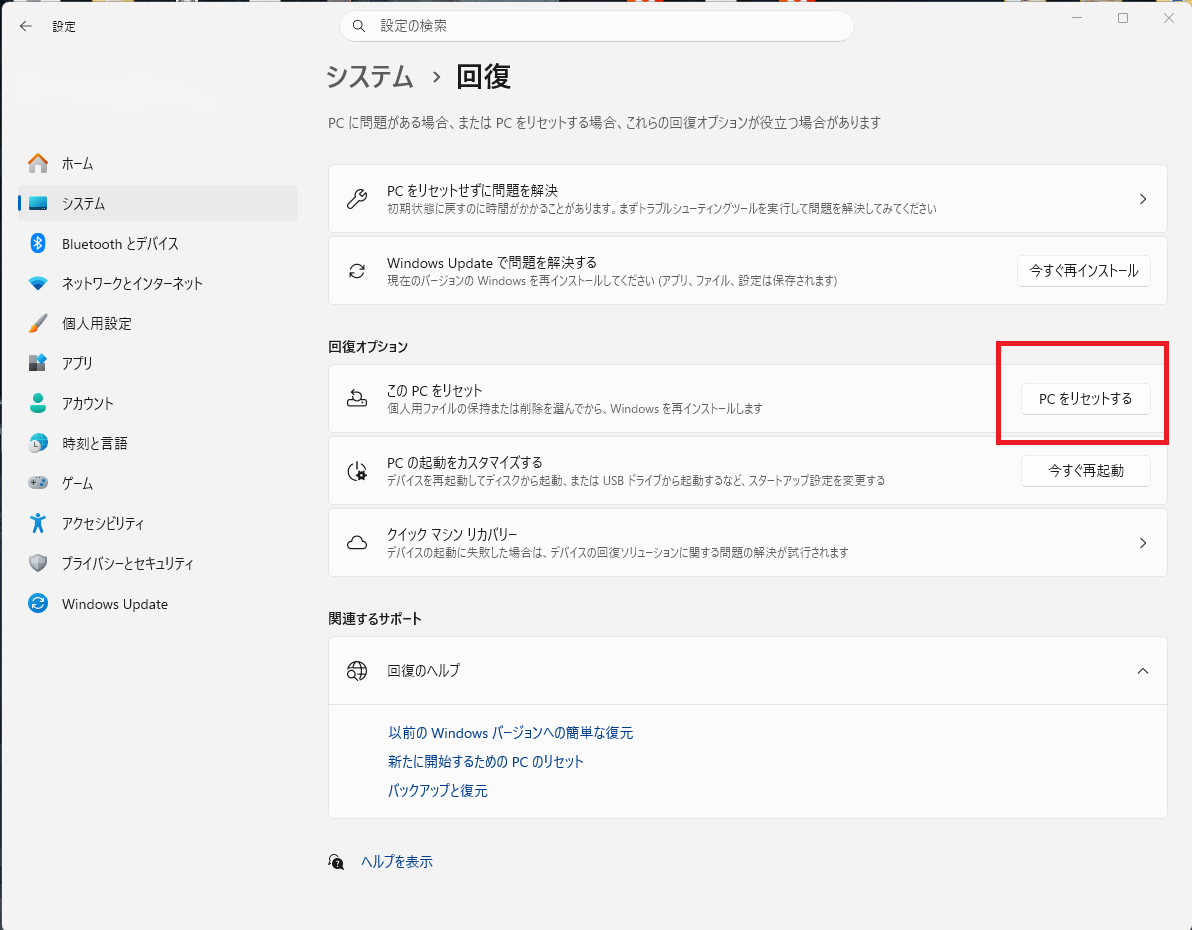Click the game controller icon
Screen dimensions: 1192x930
[38, 483]
